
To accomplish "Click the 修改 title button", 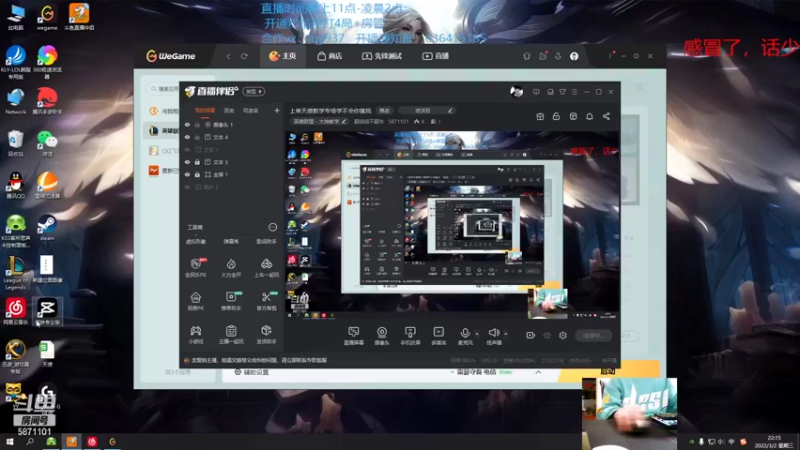I will pos(384,110).
